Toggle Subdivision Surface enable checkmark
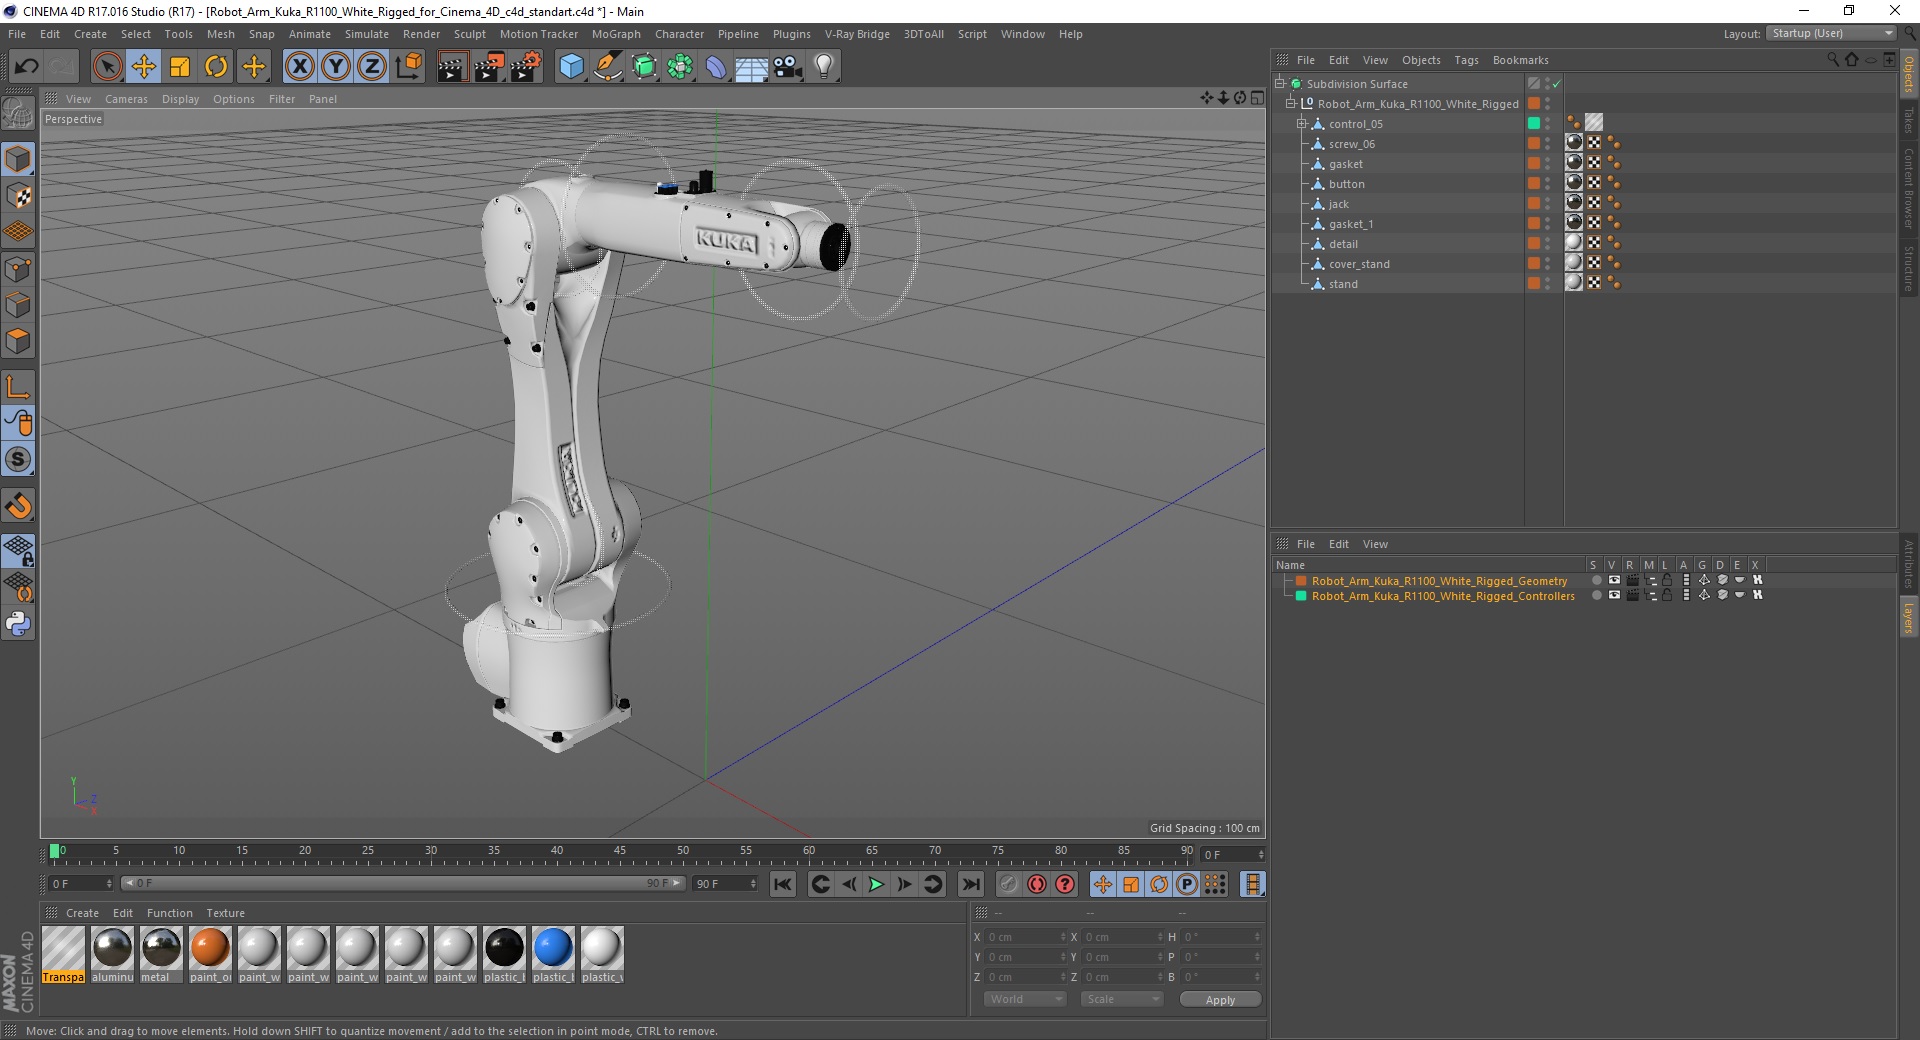The image size is (1920, 1040). 1556,84
